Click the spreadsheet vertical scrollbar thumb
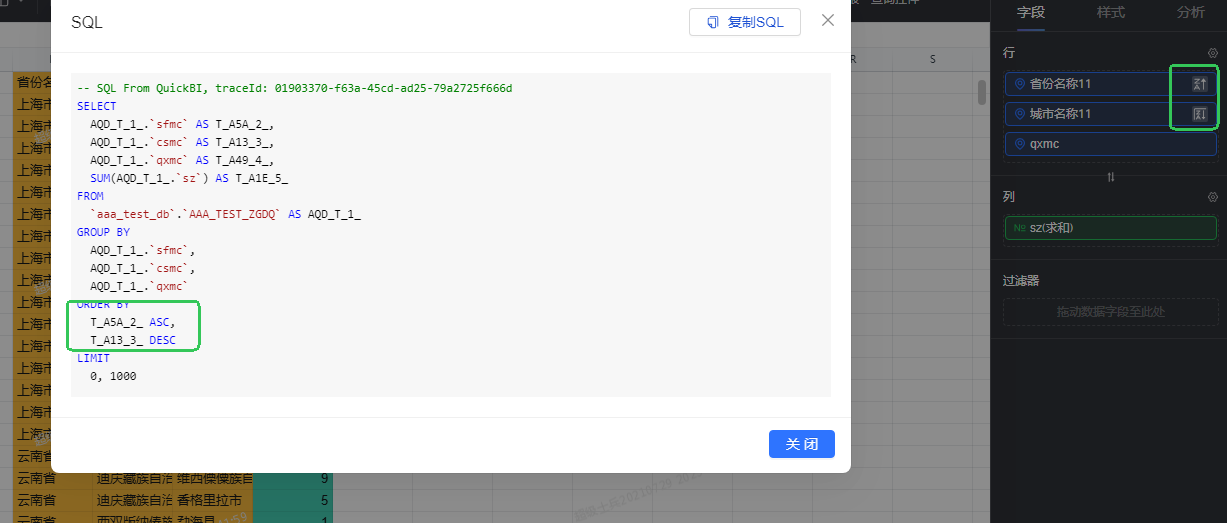Viewport: 1227px width, 523px height. pyautogui.click(x=982, y=92)
